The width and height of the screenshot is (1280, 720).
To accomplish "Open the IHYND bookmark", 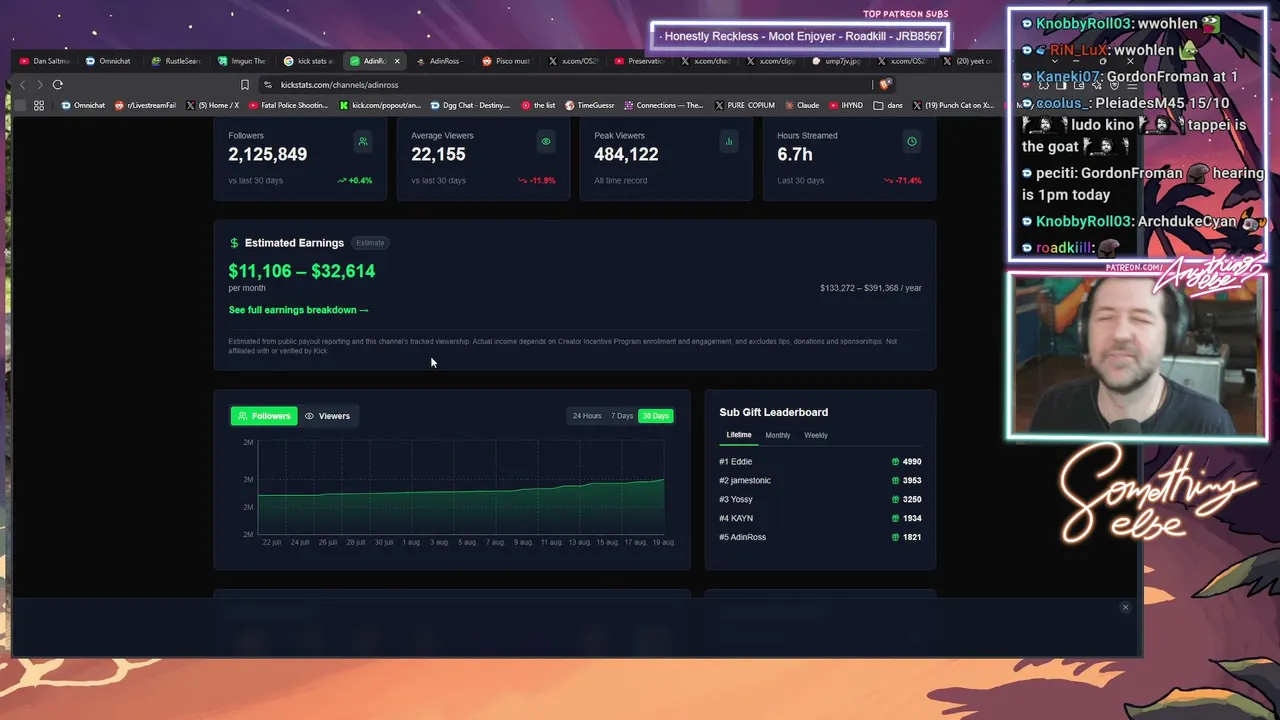I will tap(846, 105).
